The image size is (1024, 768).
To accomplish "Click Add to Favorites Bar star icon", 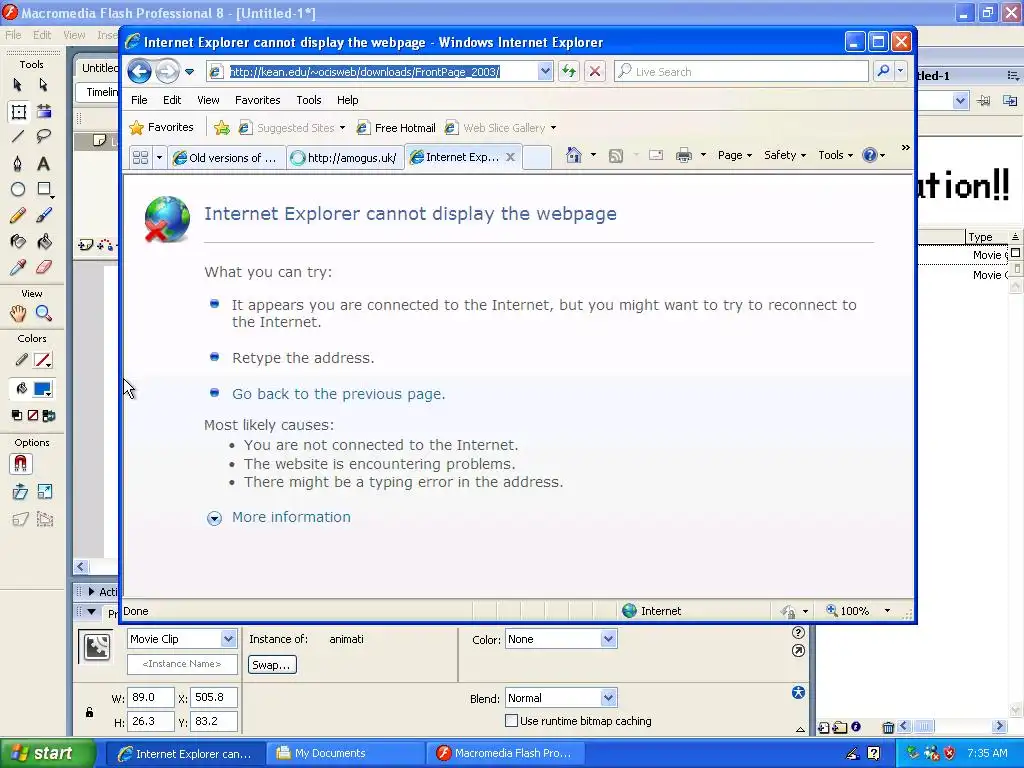I will click(x=221, y=127).
